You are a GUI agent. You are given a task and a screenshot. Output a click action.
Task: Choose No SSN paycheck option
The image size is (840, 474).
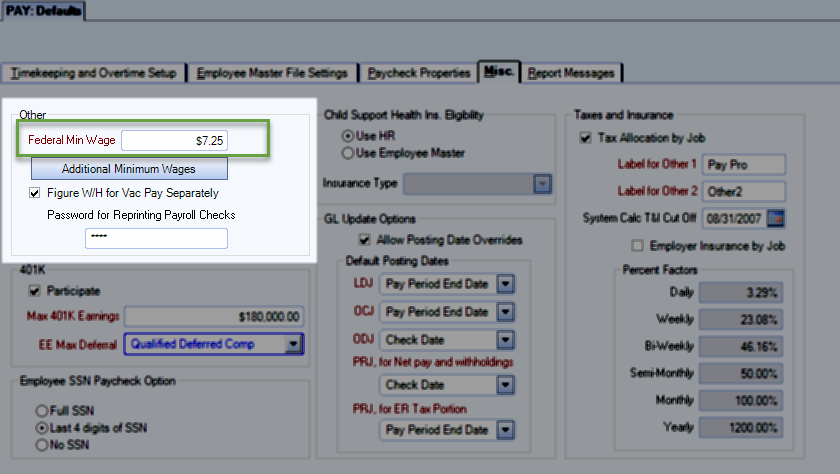point(41,444)
